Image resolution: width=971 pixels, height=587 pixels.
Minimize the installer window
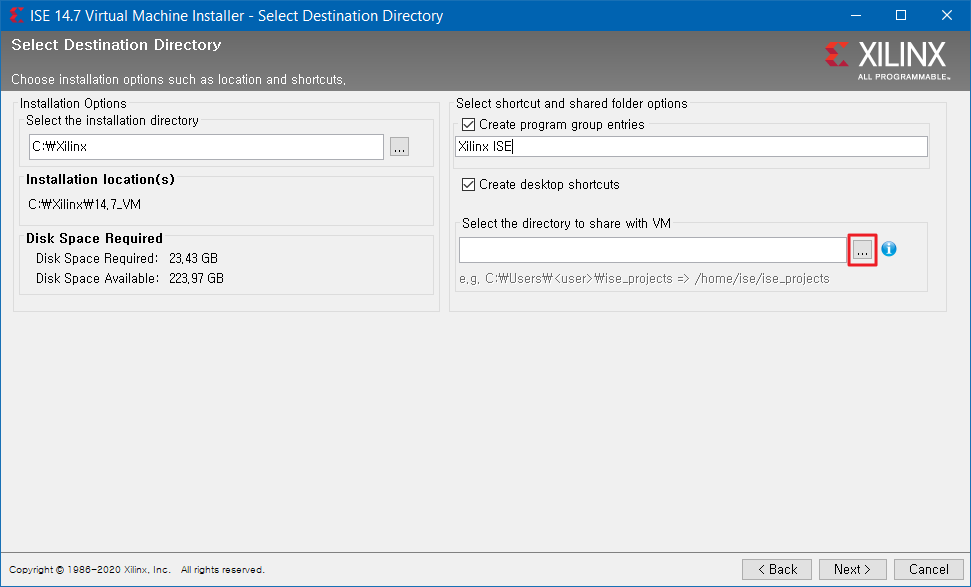click(x=856, y=15)
